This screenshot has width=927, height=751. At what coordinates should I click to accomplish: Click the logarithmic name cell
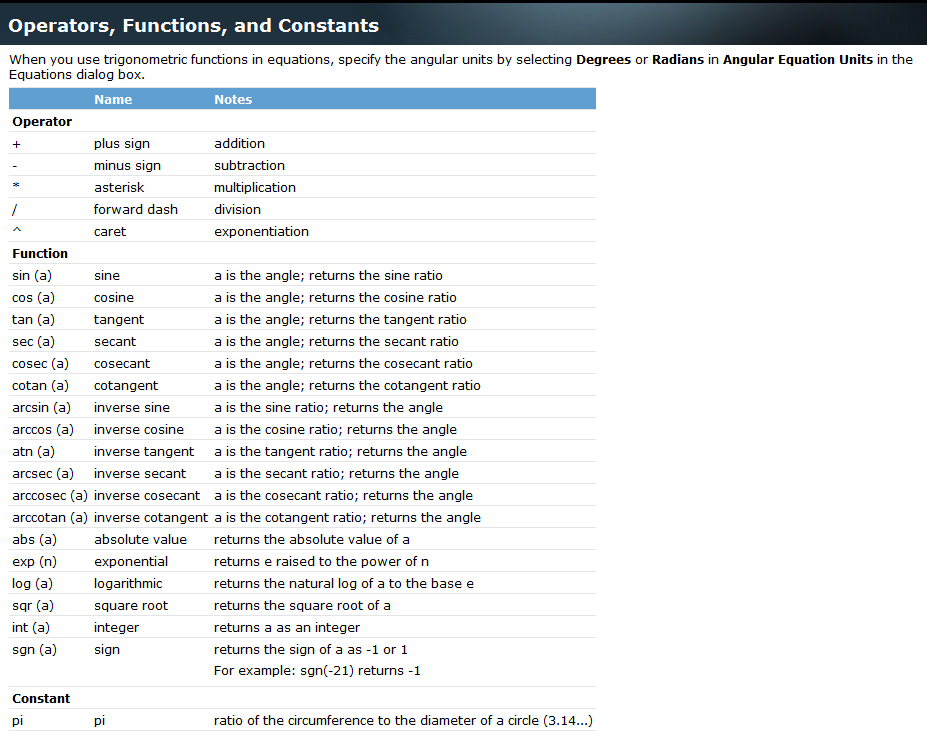click(128, 583)
